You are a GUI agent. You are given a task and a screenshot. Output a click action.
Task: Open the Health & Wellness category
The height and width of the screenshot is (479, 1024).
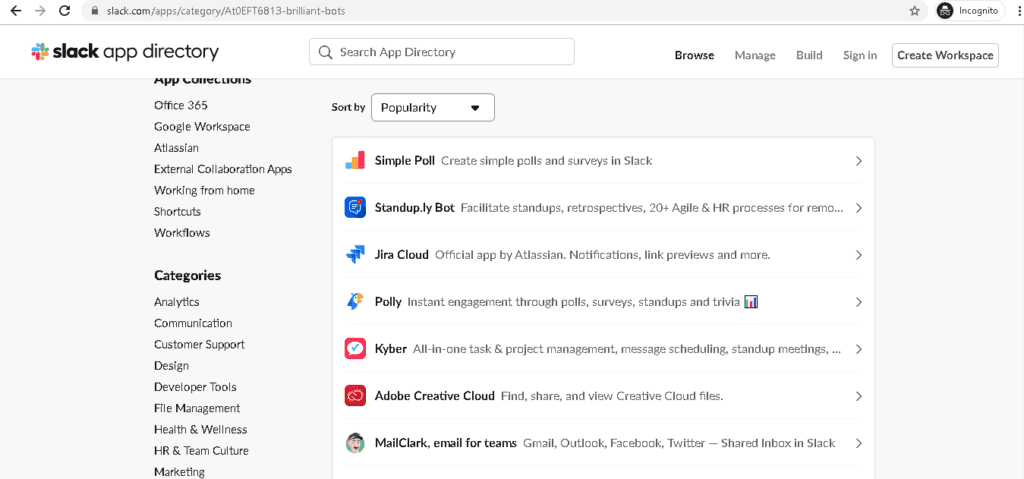coord(200,429)
